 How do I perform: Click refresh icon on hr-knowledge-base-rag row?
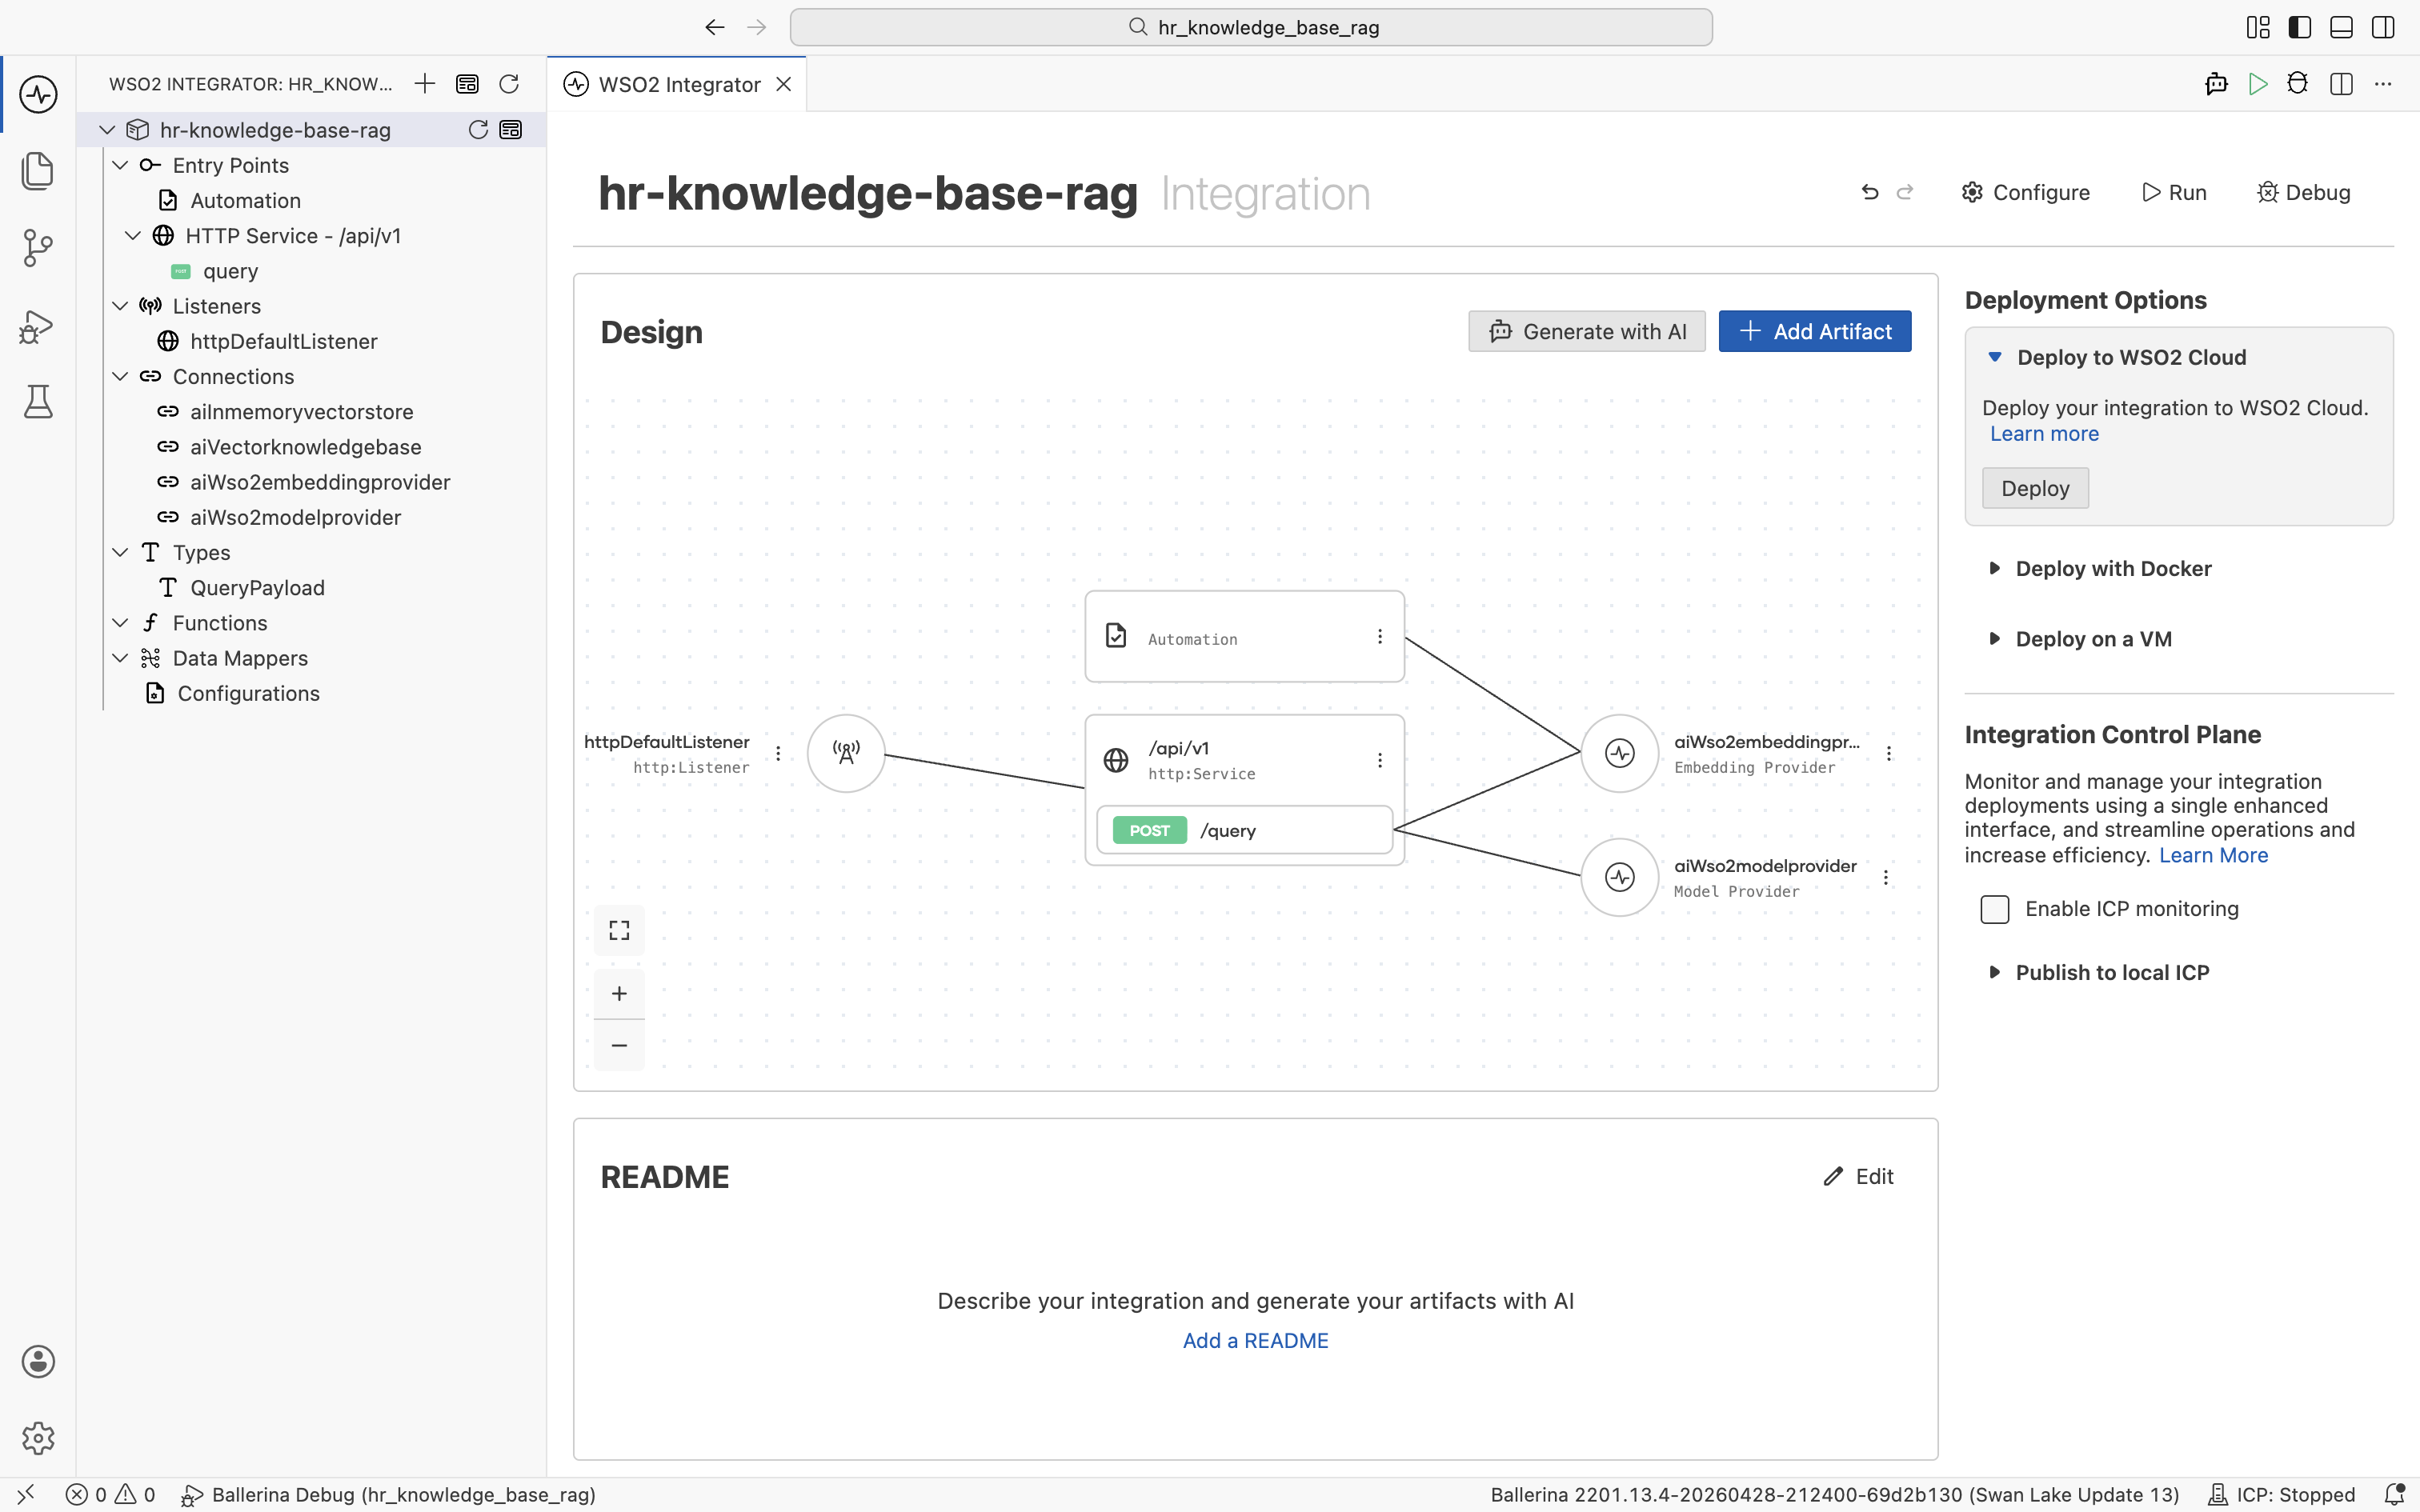click(478, 130)
